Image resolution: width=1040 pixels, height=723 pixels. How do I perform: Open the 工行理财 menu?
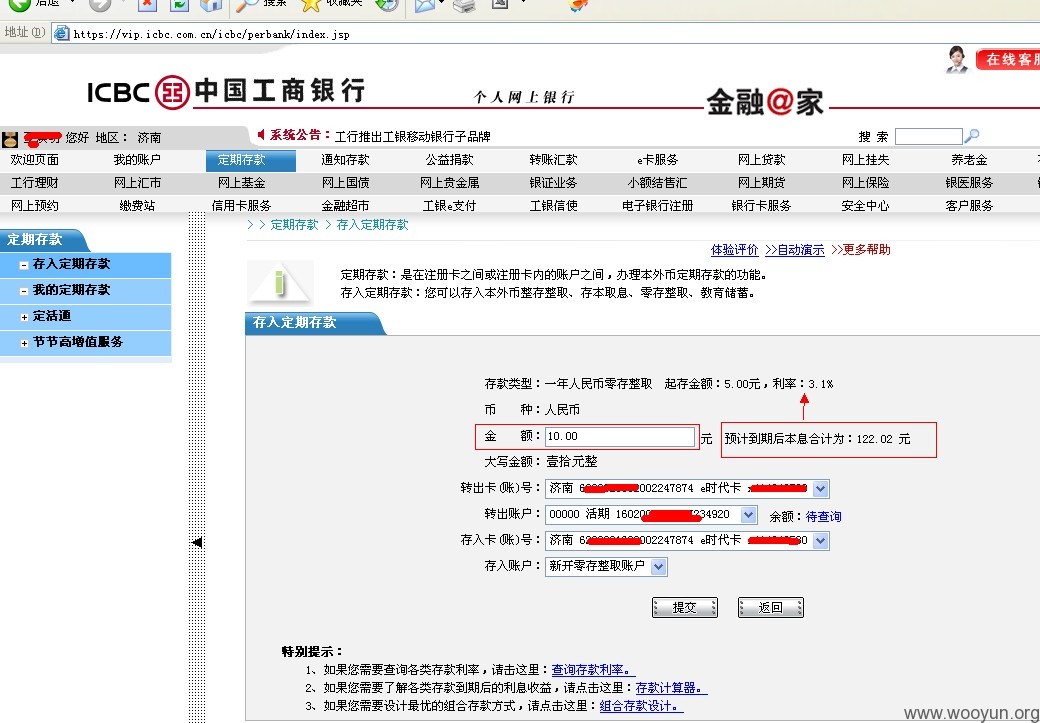34,182
